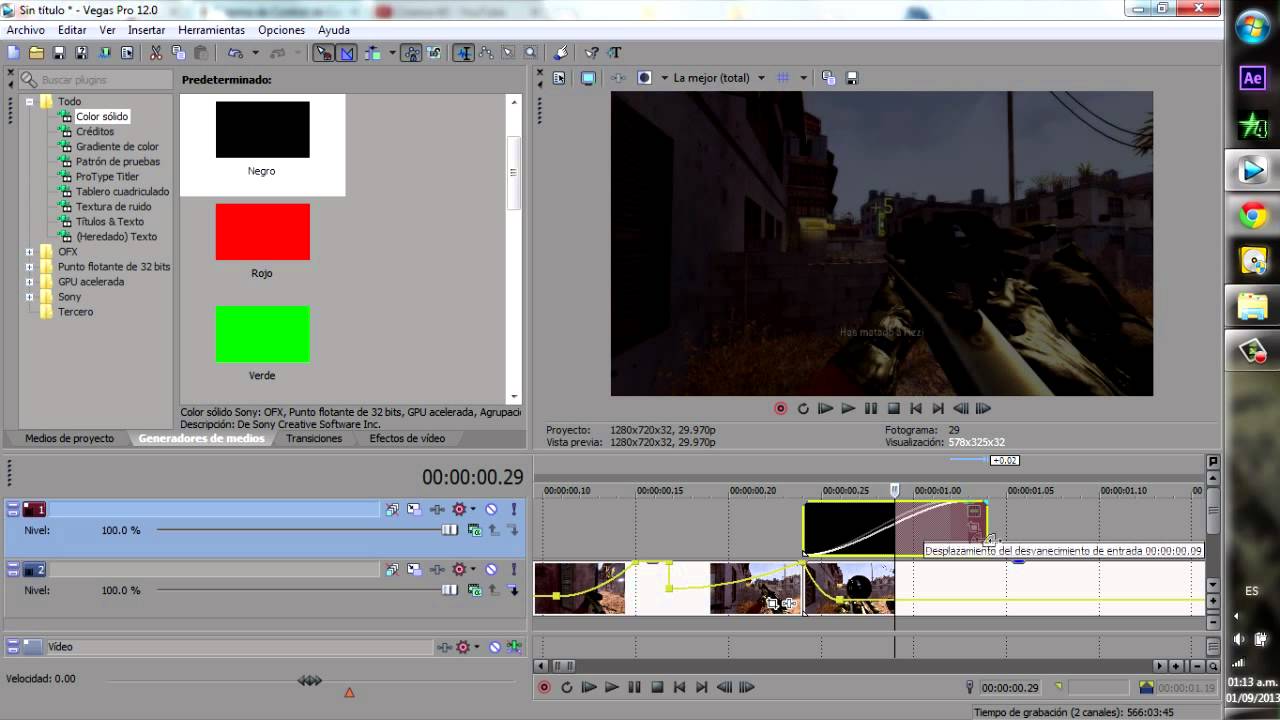This screenshot has height=720, width=1280.
Task: Select the Zoom magnifier tool
Action: (x=530, y=53)
